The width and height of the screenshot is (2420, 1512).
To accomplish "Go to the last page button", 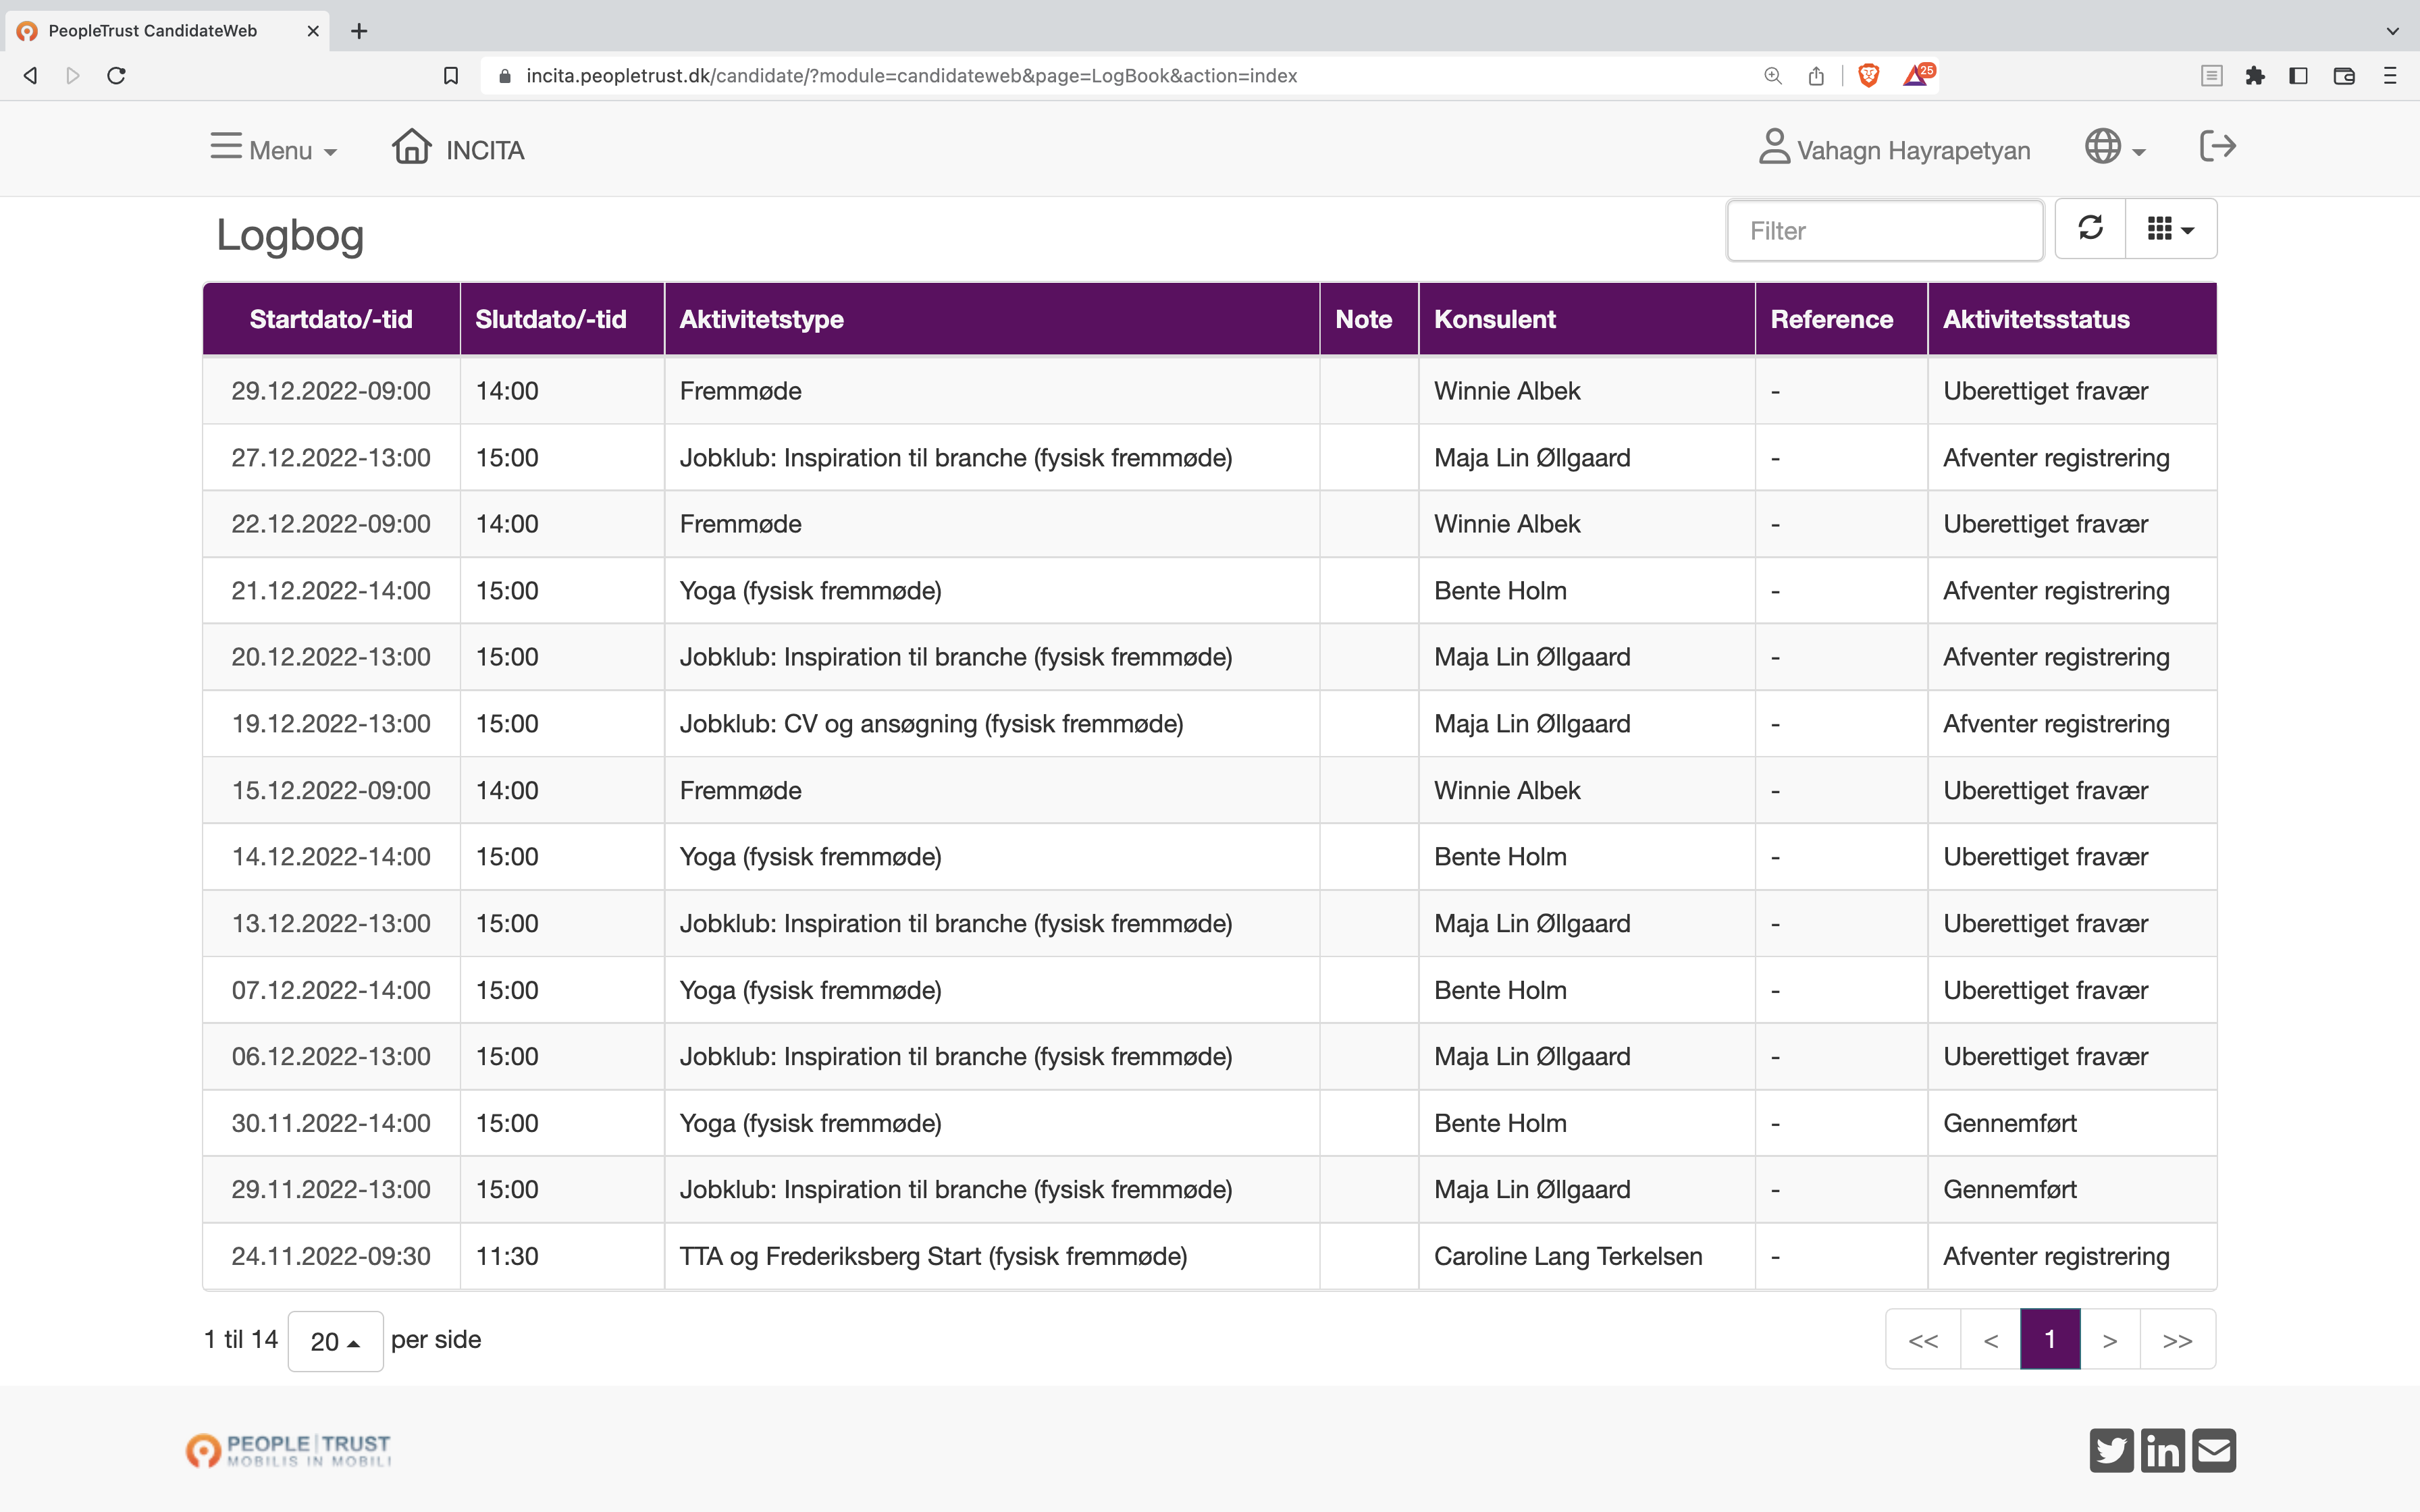I will (x=2177, y=1340).
